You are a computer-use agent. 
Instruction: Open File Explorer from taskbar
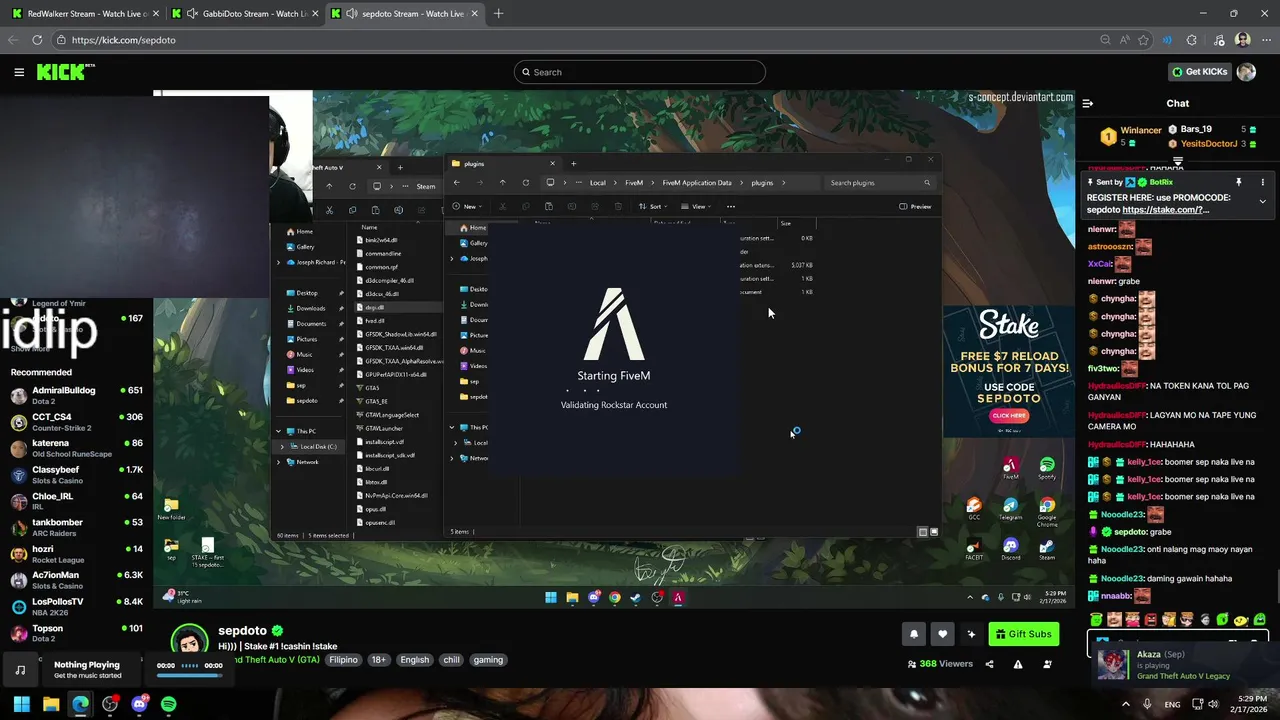coord(51,704)
